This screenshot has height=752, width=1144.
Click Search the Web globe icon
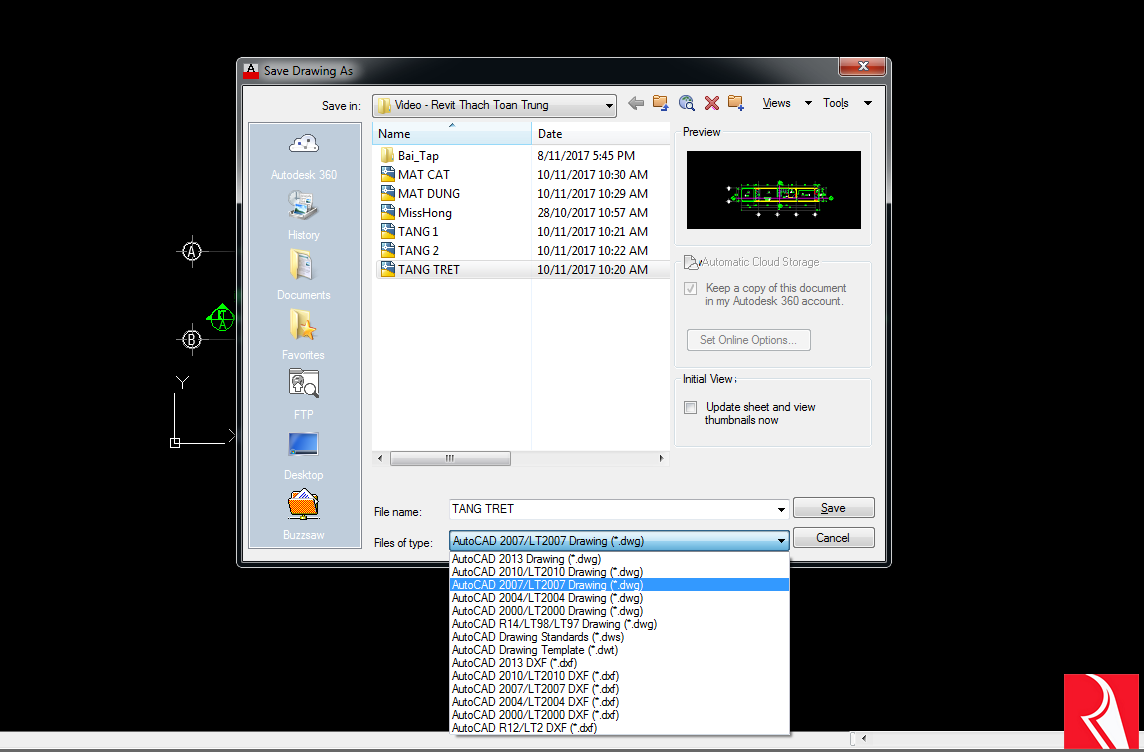pyautogui.click(x=687, y=104)
